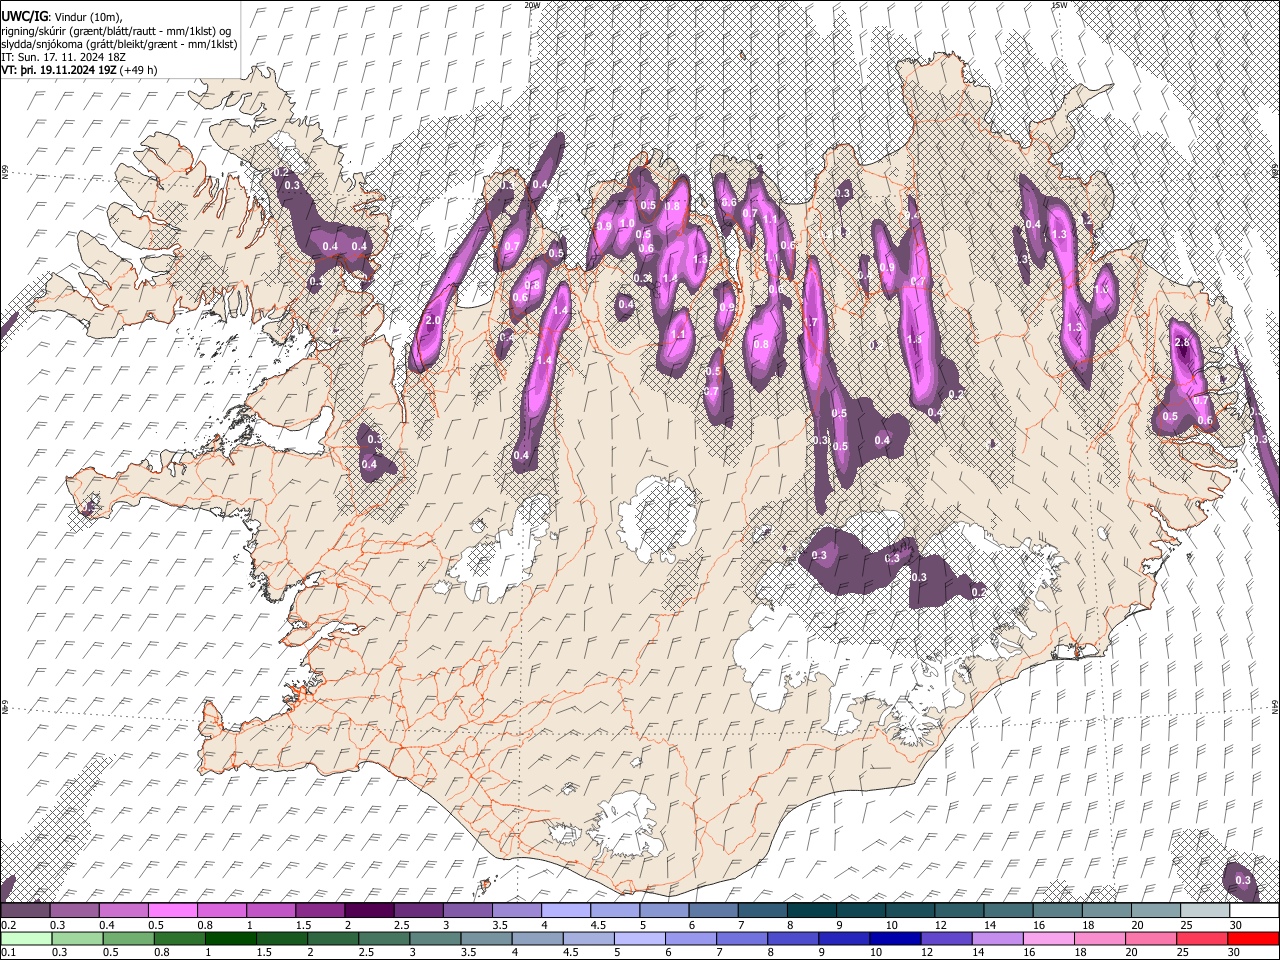Pick the deep blue 10 rain scale swatch

(895, 938)
